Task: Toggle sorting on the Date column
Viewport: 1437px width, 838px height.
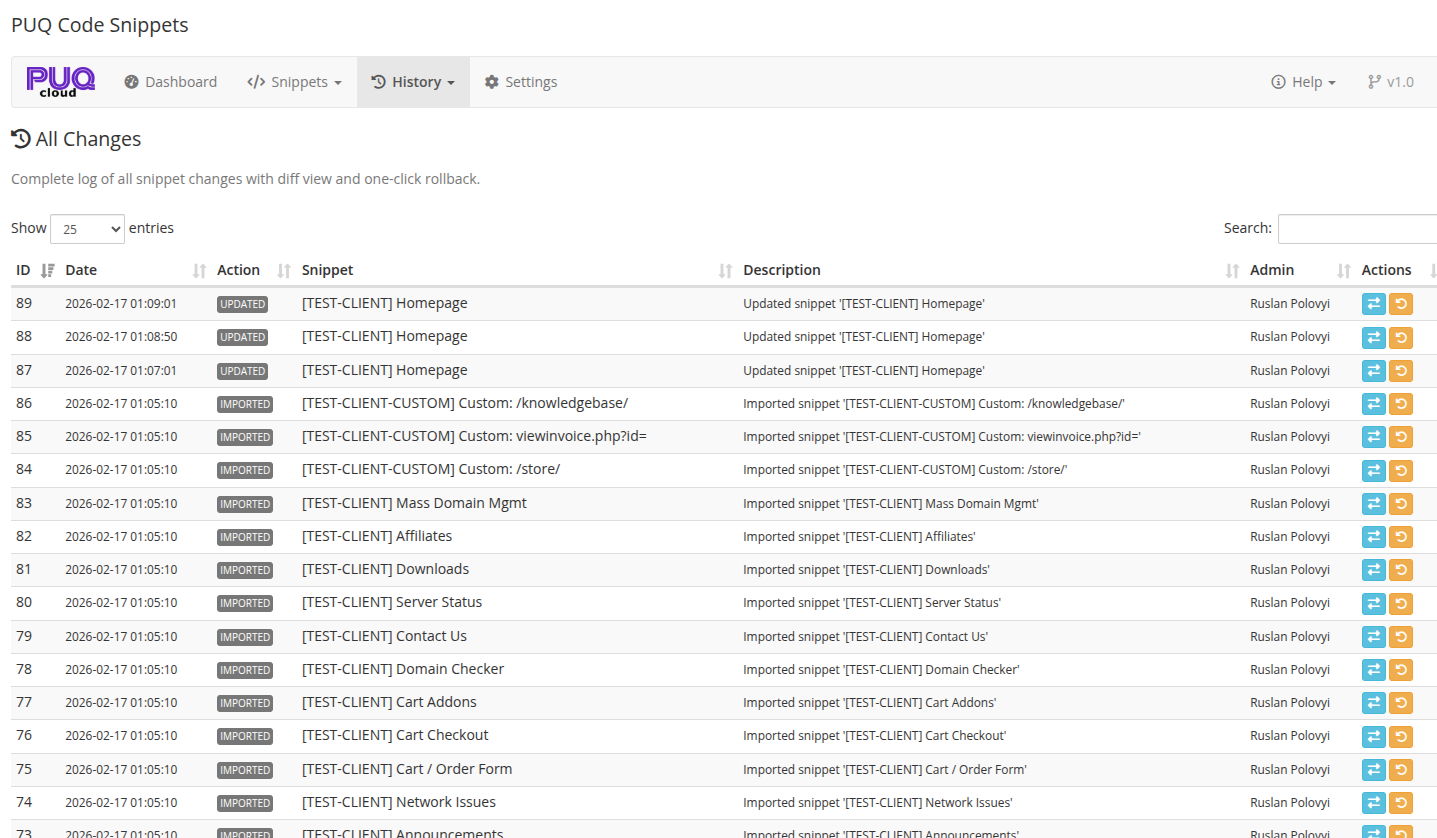Action: point(80,269)
